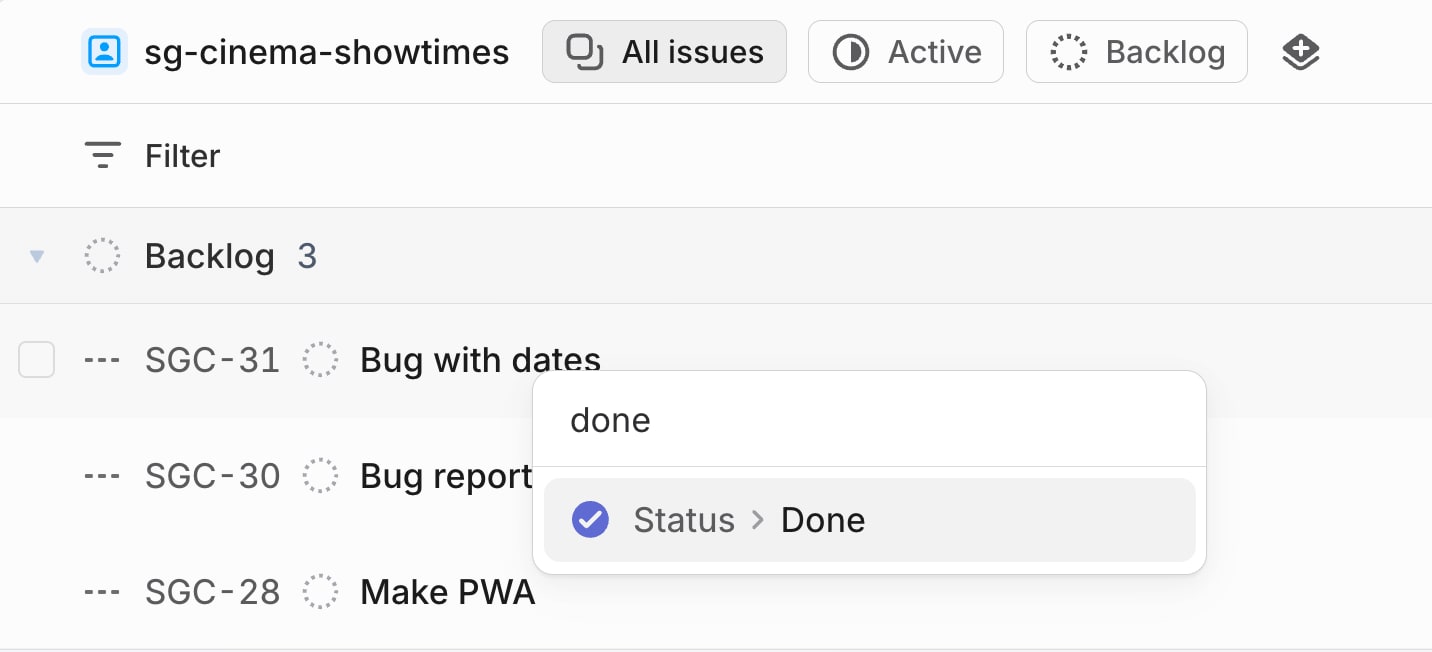Open issue SGC-28 Make PWA
1432x652 pixels.
click(447, 592)
